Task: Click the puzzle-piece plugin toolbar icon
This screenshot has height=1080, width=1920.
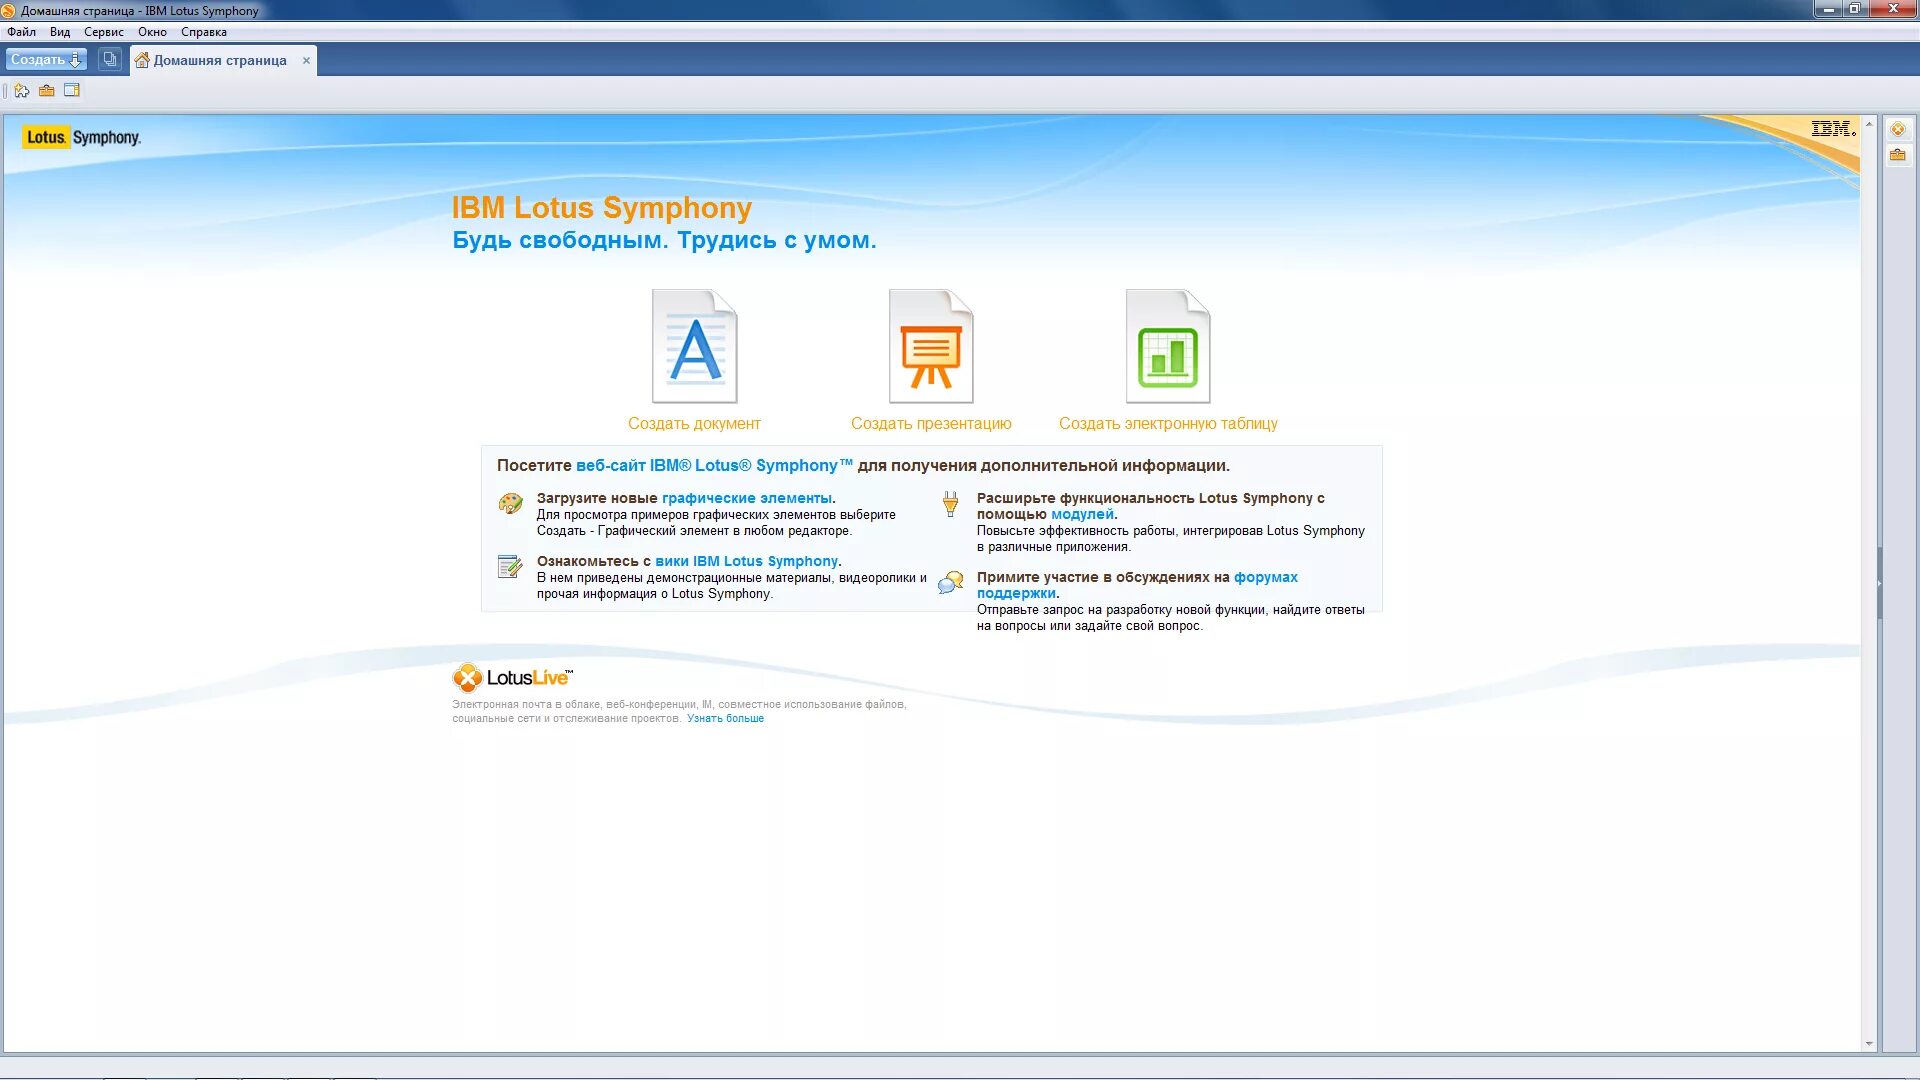Action: point(22,91)
